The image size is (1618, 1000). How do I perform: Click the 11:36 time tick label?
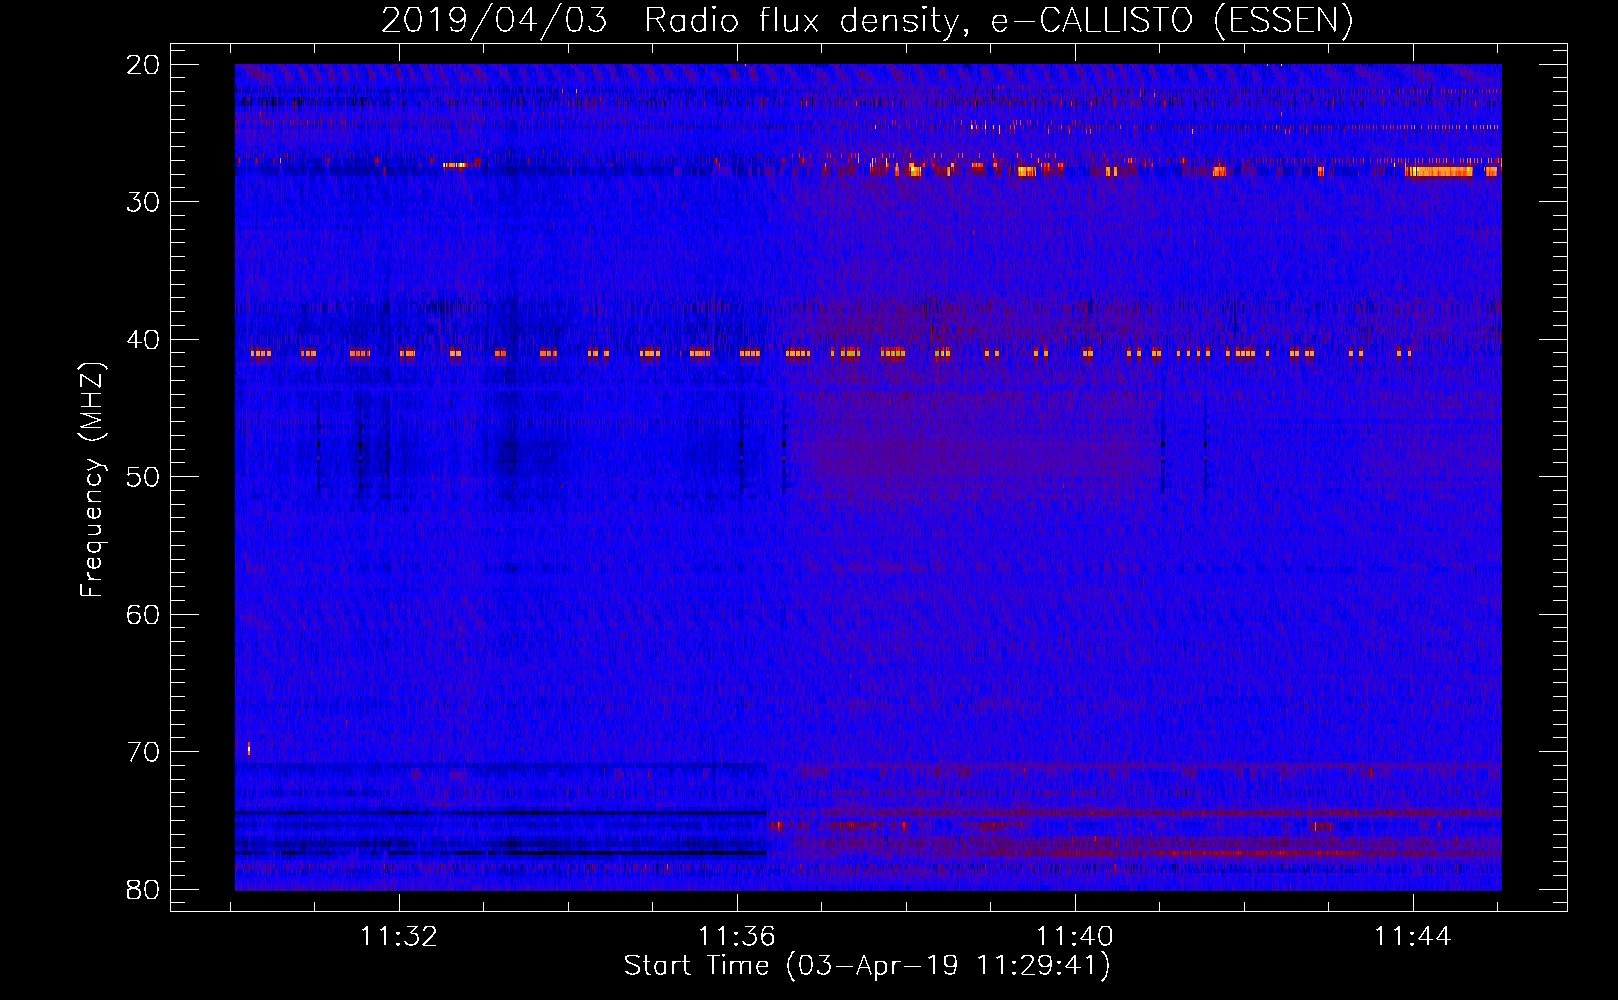point(737,937)
